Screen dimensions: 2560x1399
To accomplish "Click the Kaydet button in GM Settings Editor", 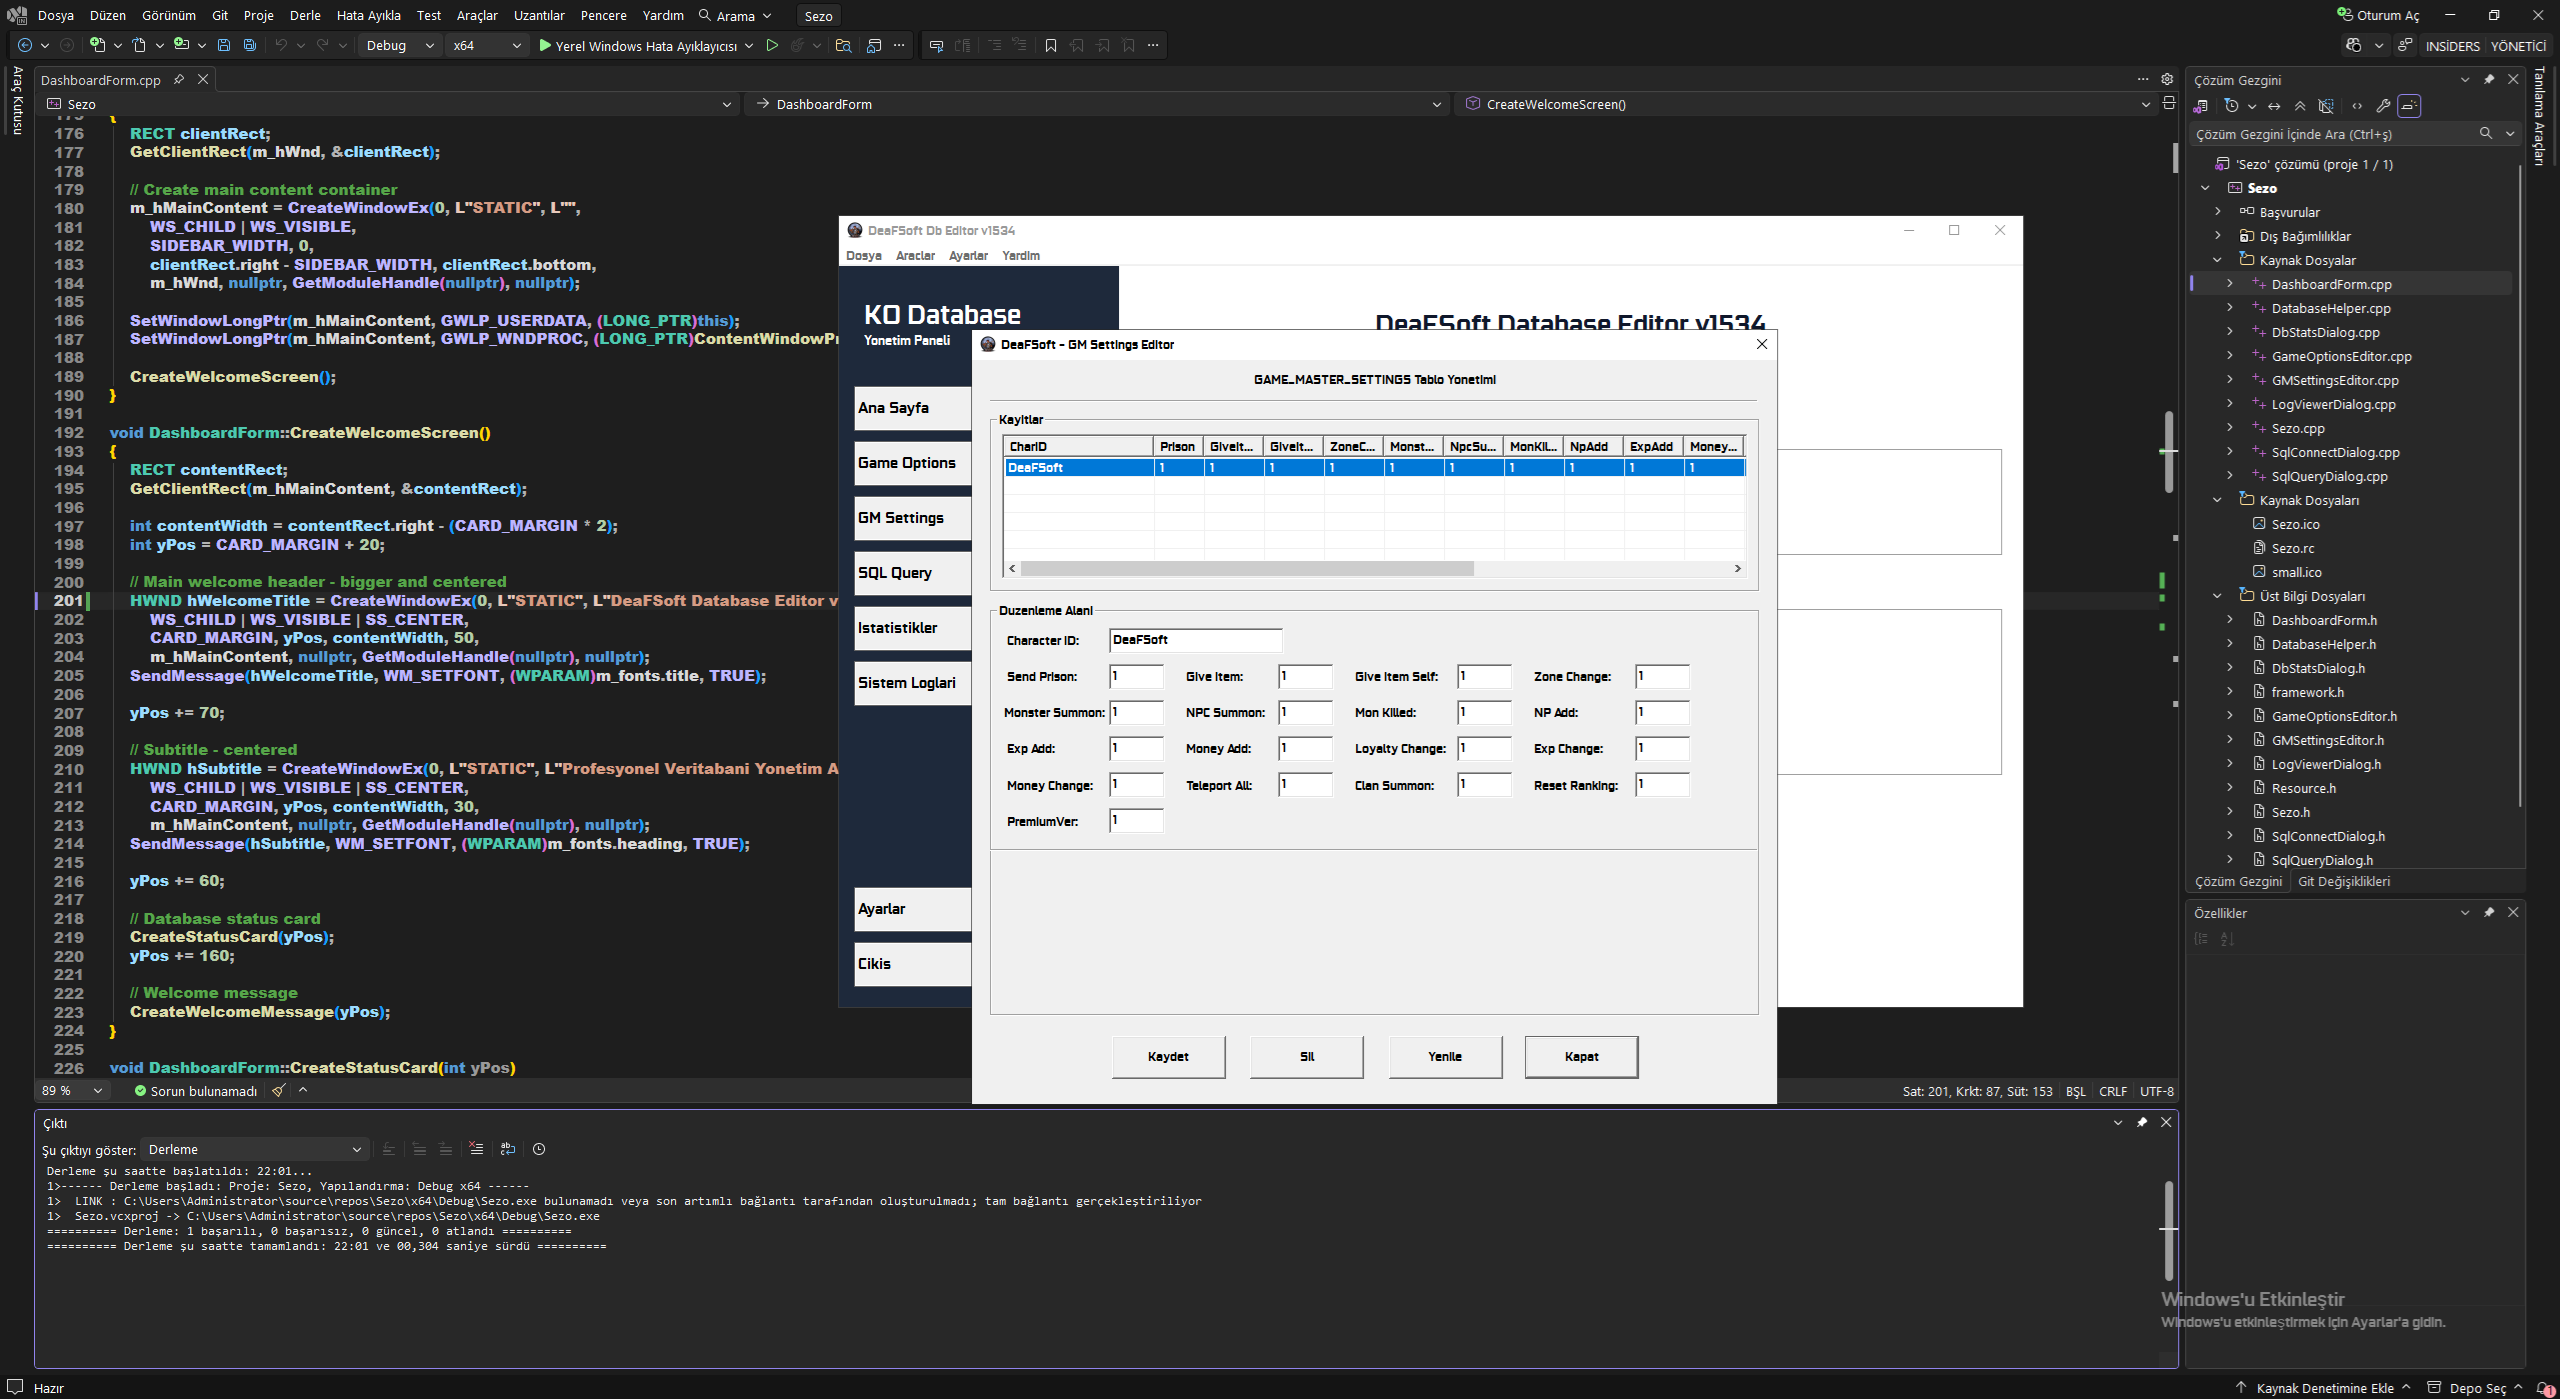I will [1168, 1056].
